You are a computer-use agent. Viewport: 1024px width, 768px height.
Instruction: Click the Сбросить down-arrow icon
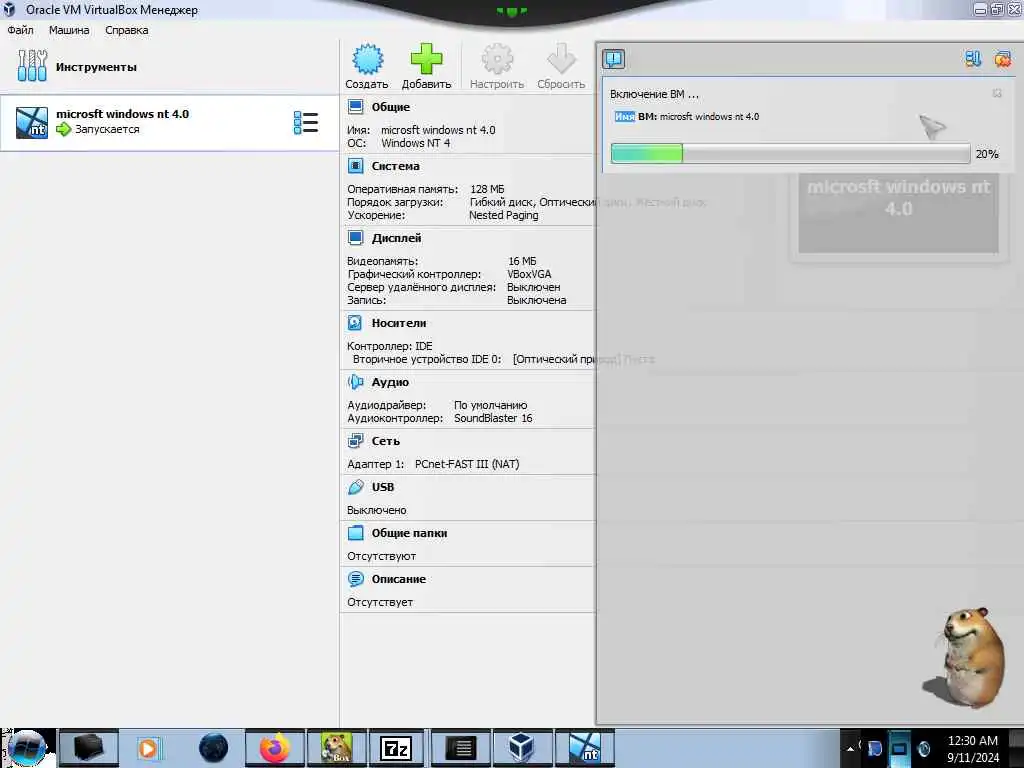[x=561, y=59]
